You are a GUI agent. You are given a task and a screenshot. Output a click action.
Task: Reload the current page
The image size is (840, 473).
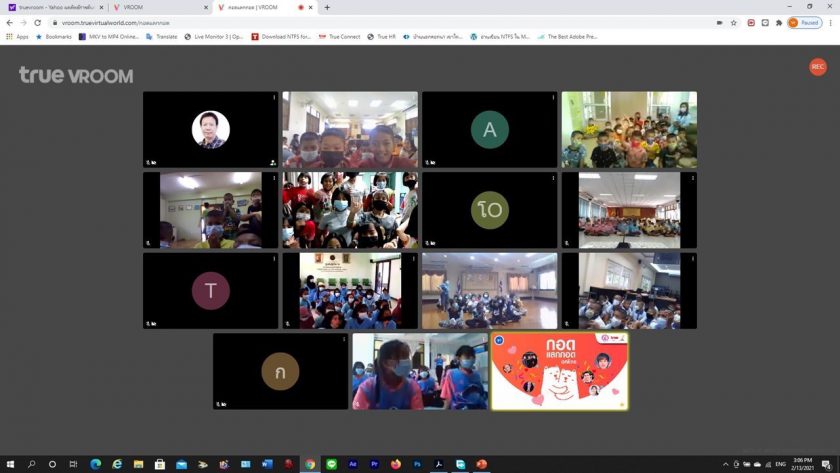click(x=38, y=22)
